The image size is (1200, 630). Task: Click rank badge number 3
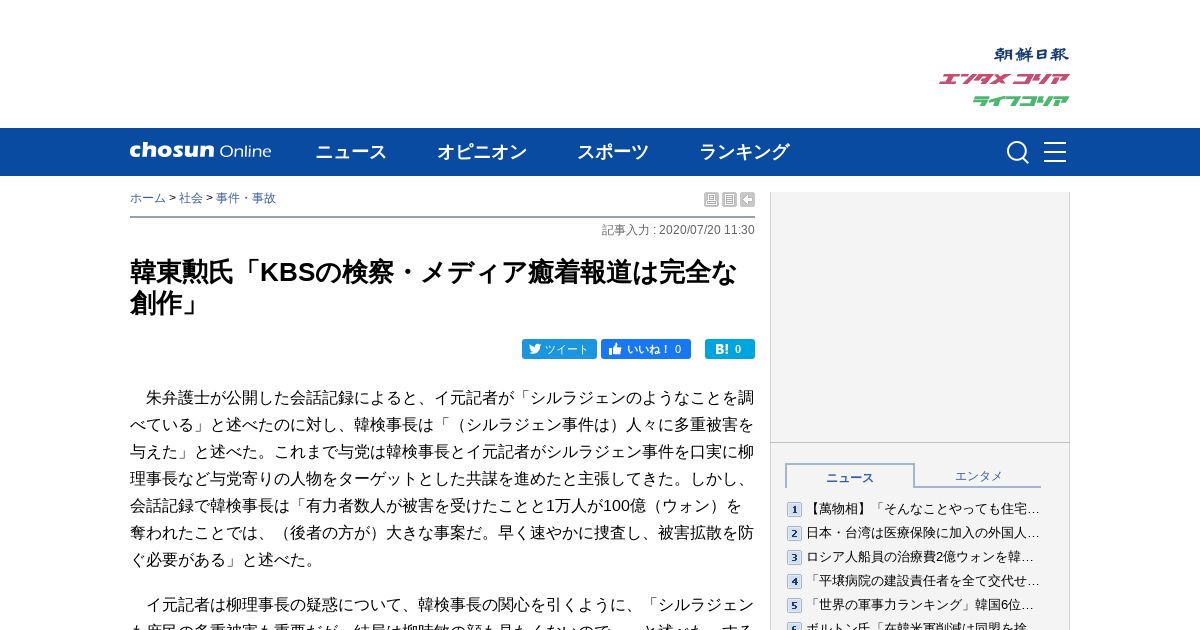point(794,557)
